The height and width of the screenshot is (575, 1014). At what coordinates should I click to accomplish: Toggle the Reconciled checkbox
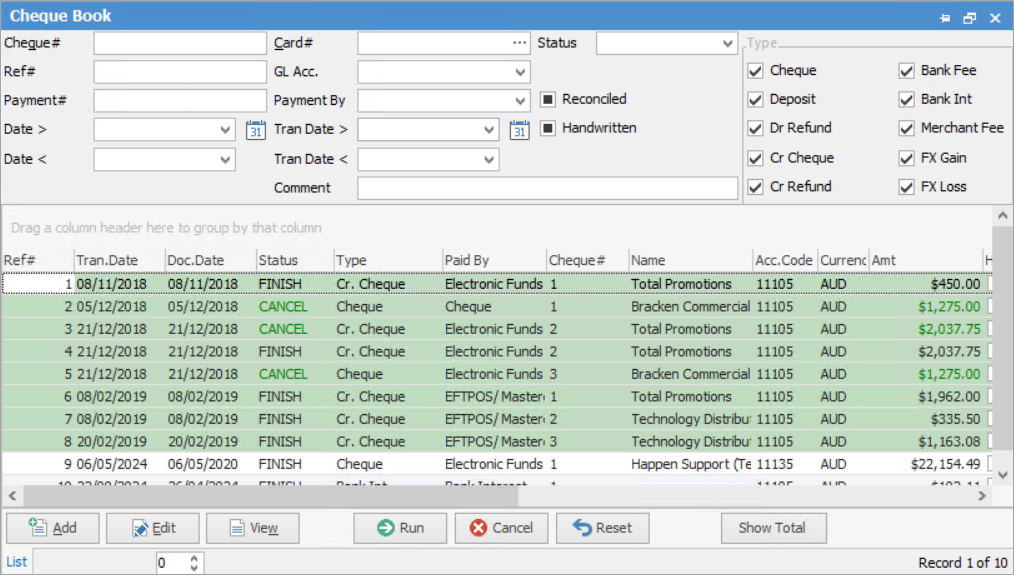pos(548,99)
